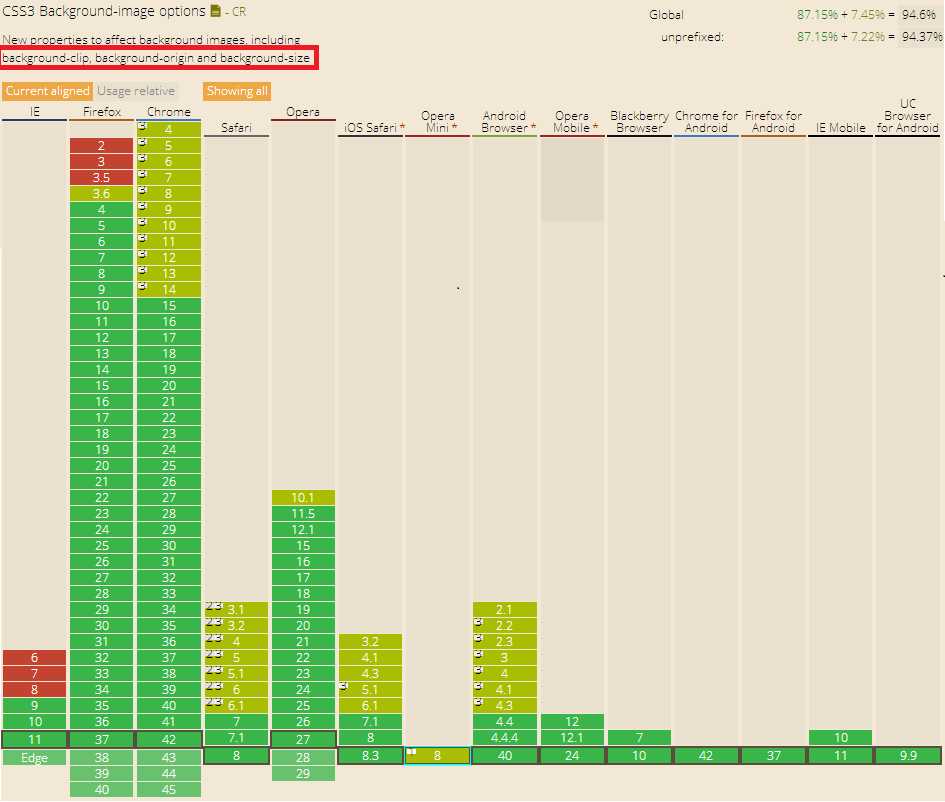Click the note markers on Safari 3.2
Image resolution: width=945 pixels, height=802 pixels.
coord(215,622)
